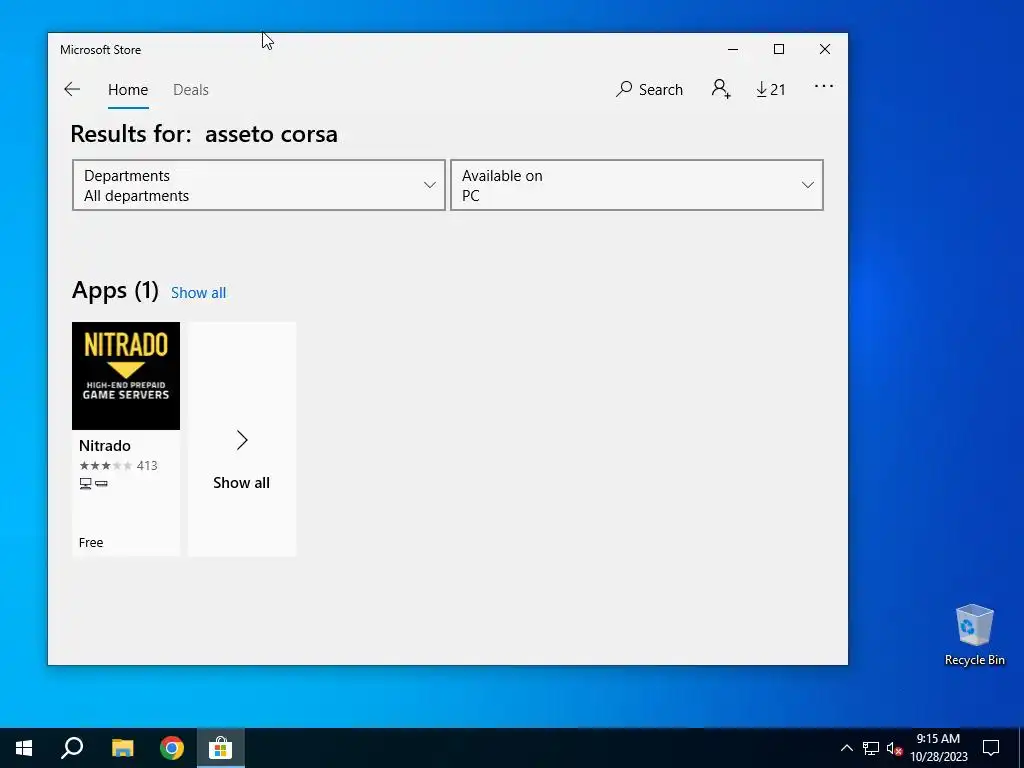Click the Apps (1) heading
This screenshot has width=1024, height=768.
point(115,290)
